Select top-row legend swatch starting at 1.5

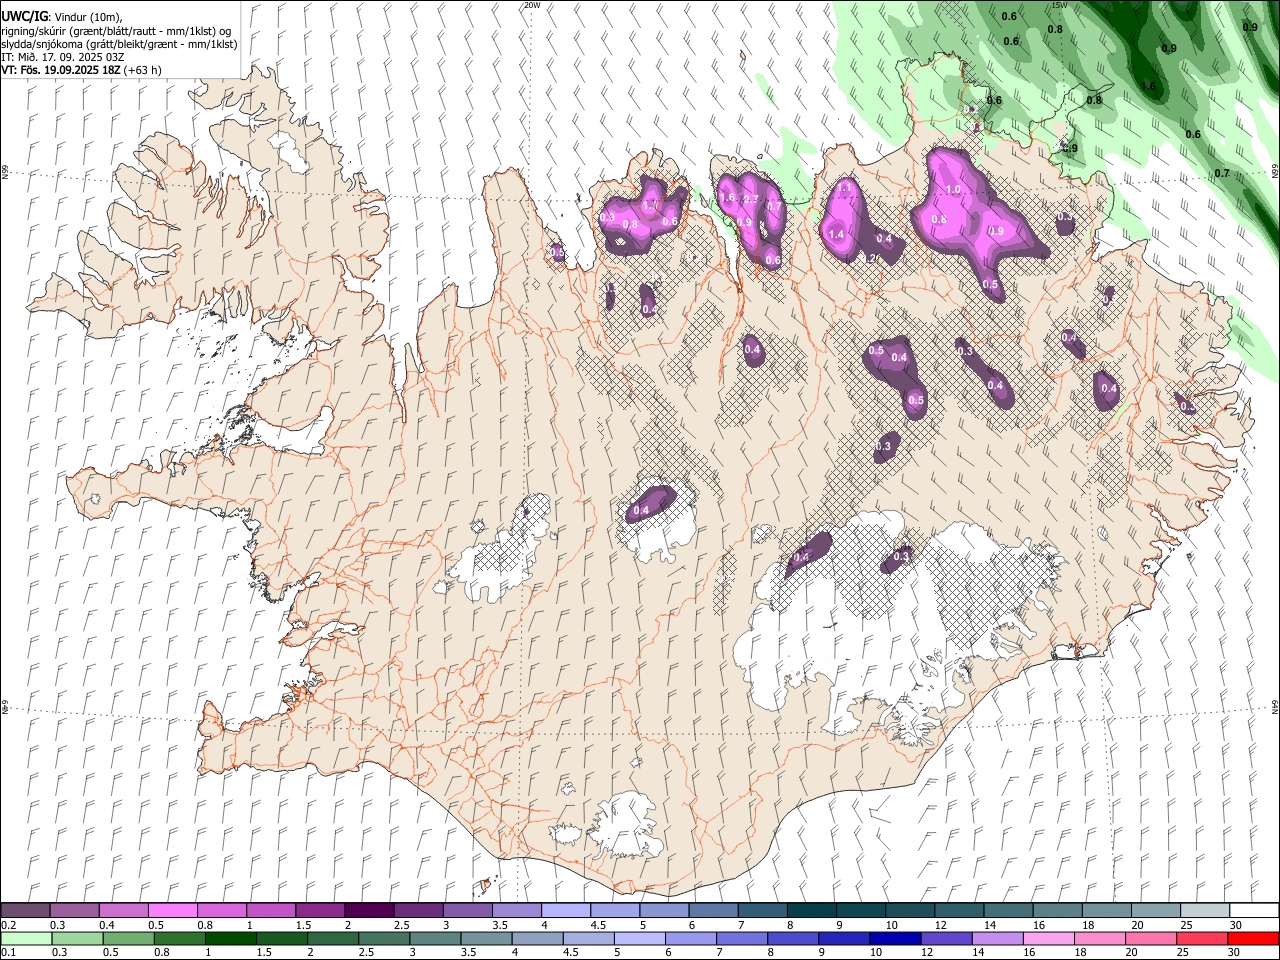click(x=319, y=911)
